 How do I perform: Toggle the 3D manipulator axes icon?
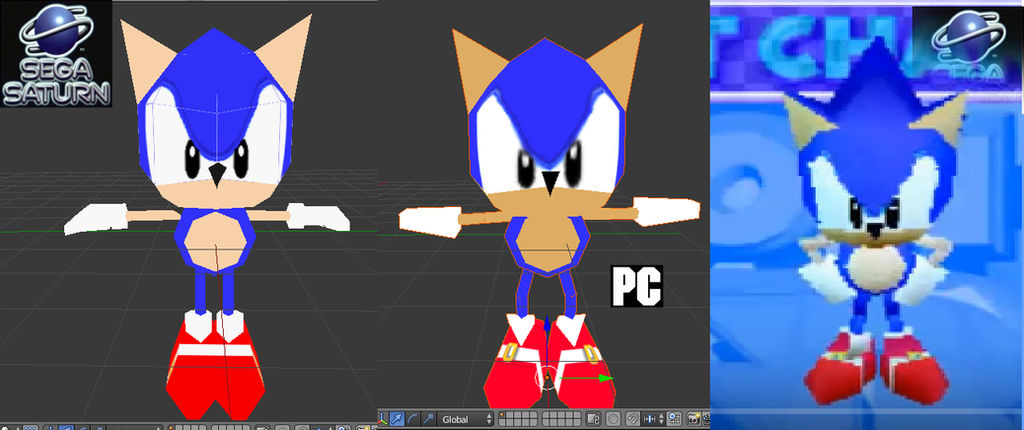tap(383, 419)
